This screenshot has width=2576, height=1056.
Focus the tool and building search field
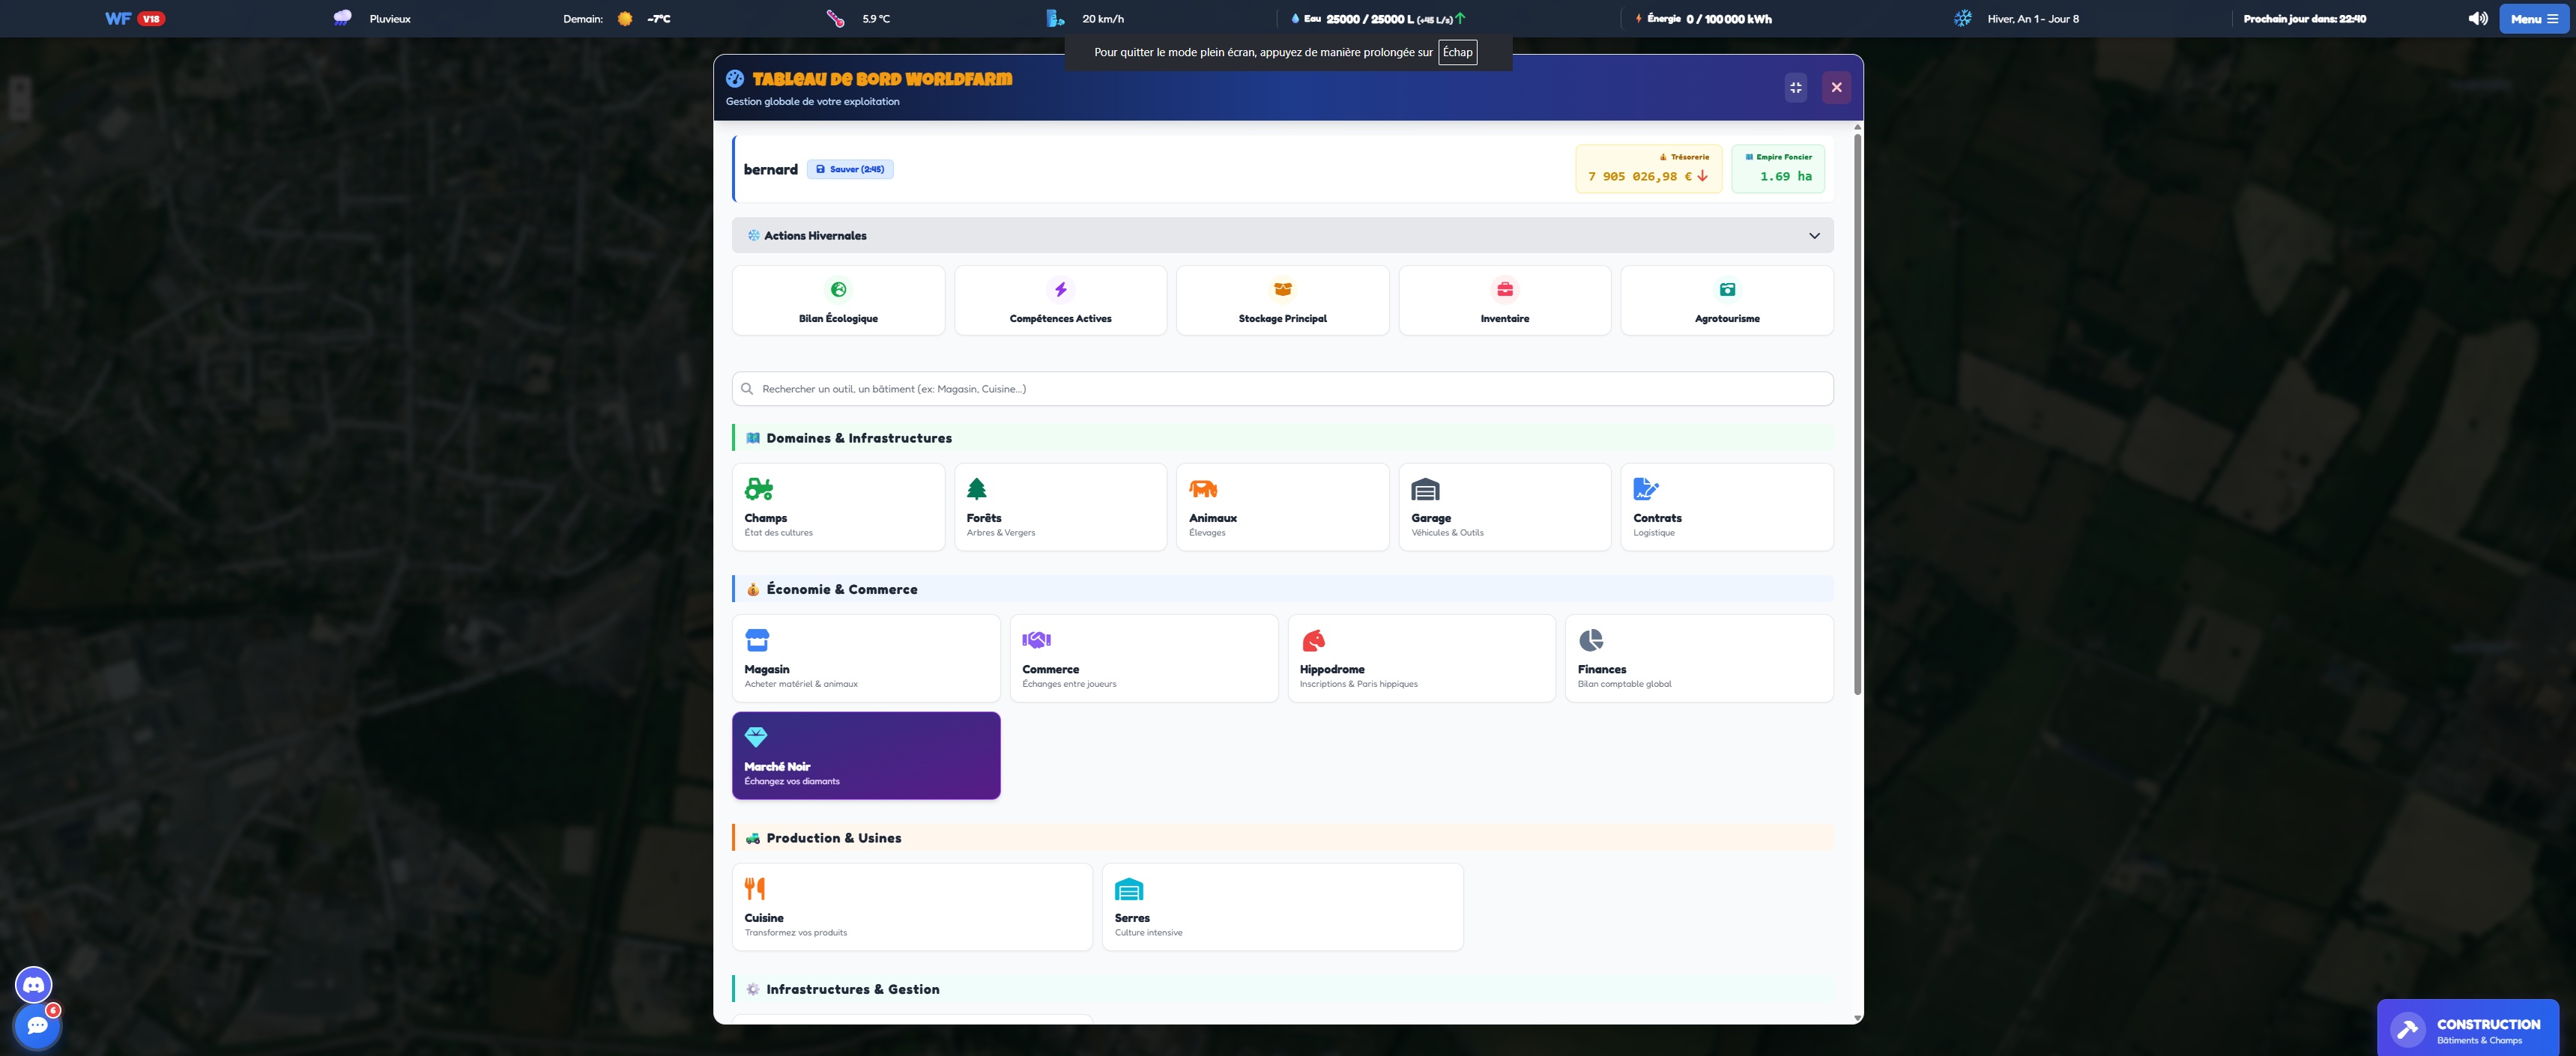1283,389
